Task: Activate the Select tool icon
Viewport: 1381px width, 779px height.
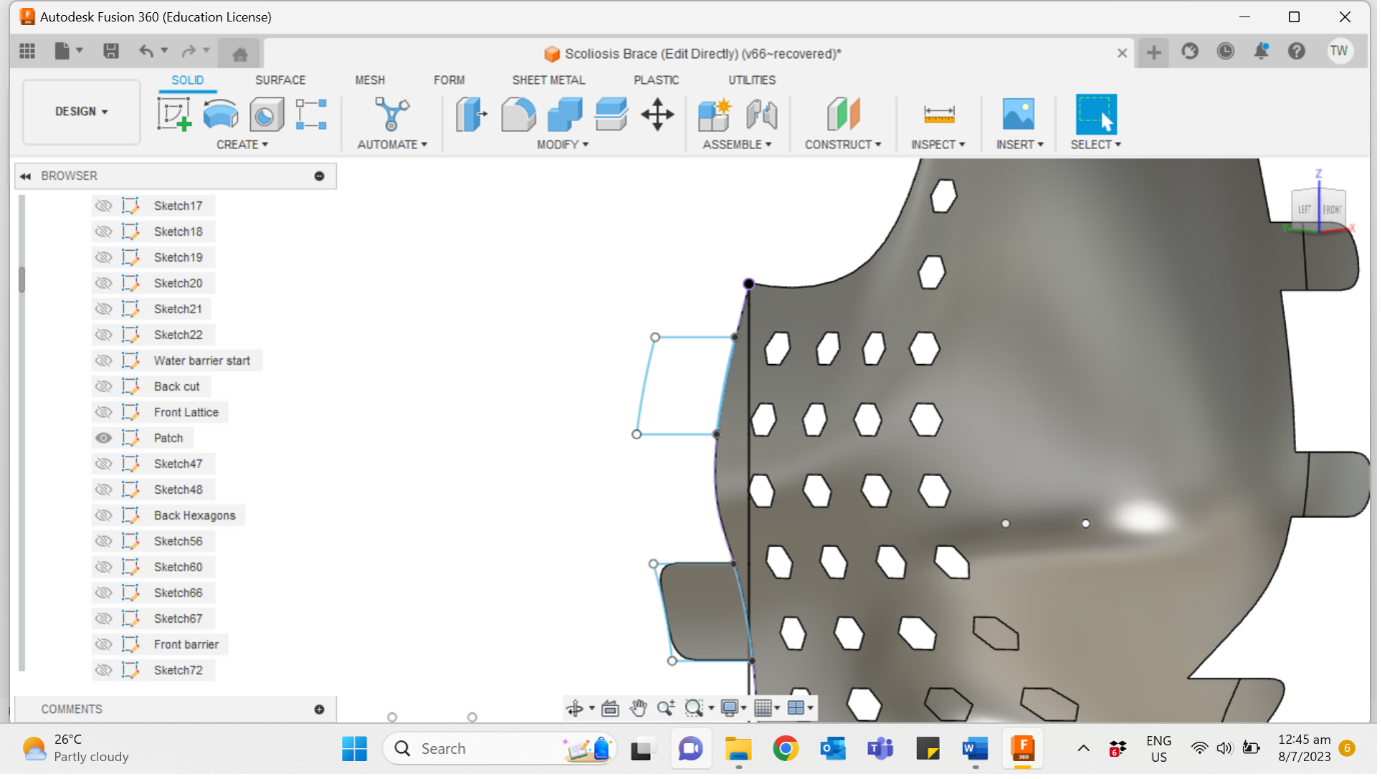Action: [1096, 115]
